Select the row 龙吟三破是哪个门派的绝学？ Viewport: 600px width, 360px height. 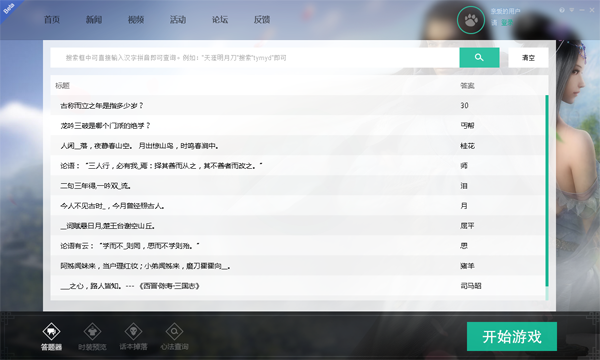click(298, 125)
